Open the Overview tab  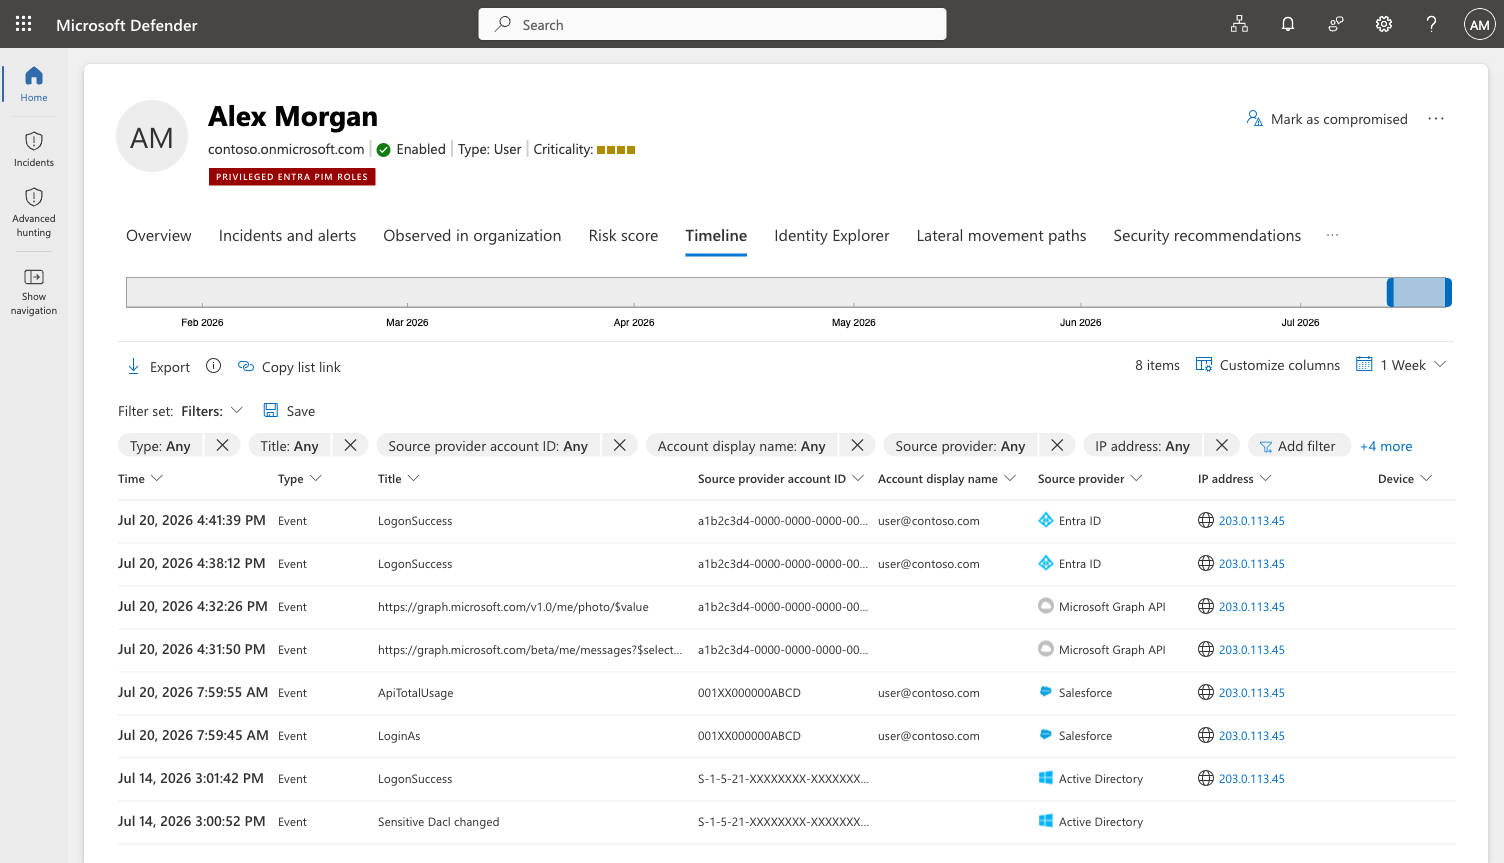tap(159, 236)
